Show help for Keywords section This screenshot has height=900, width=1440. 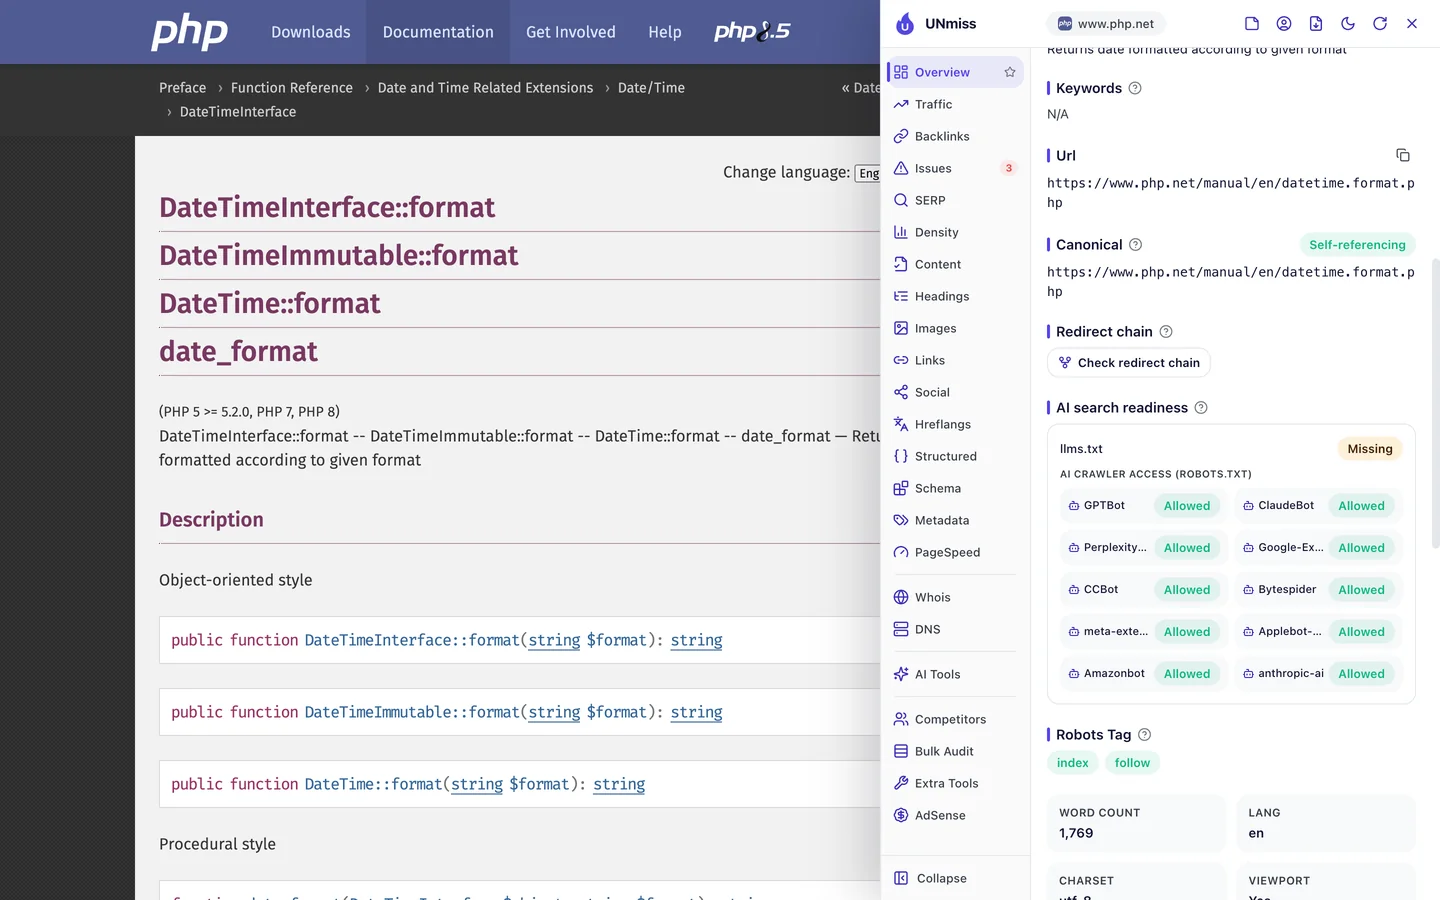[x=1135, y=88]
